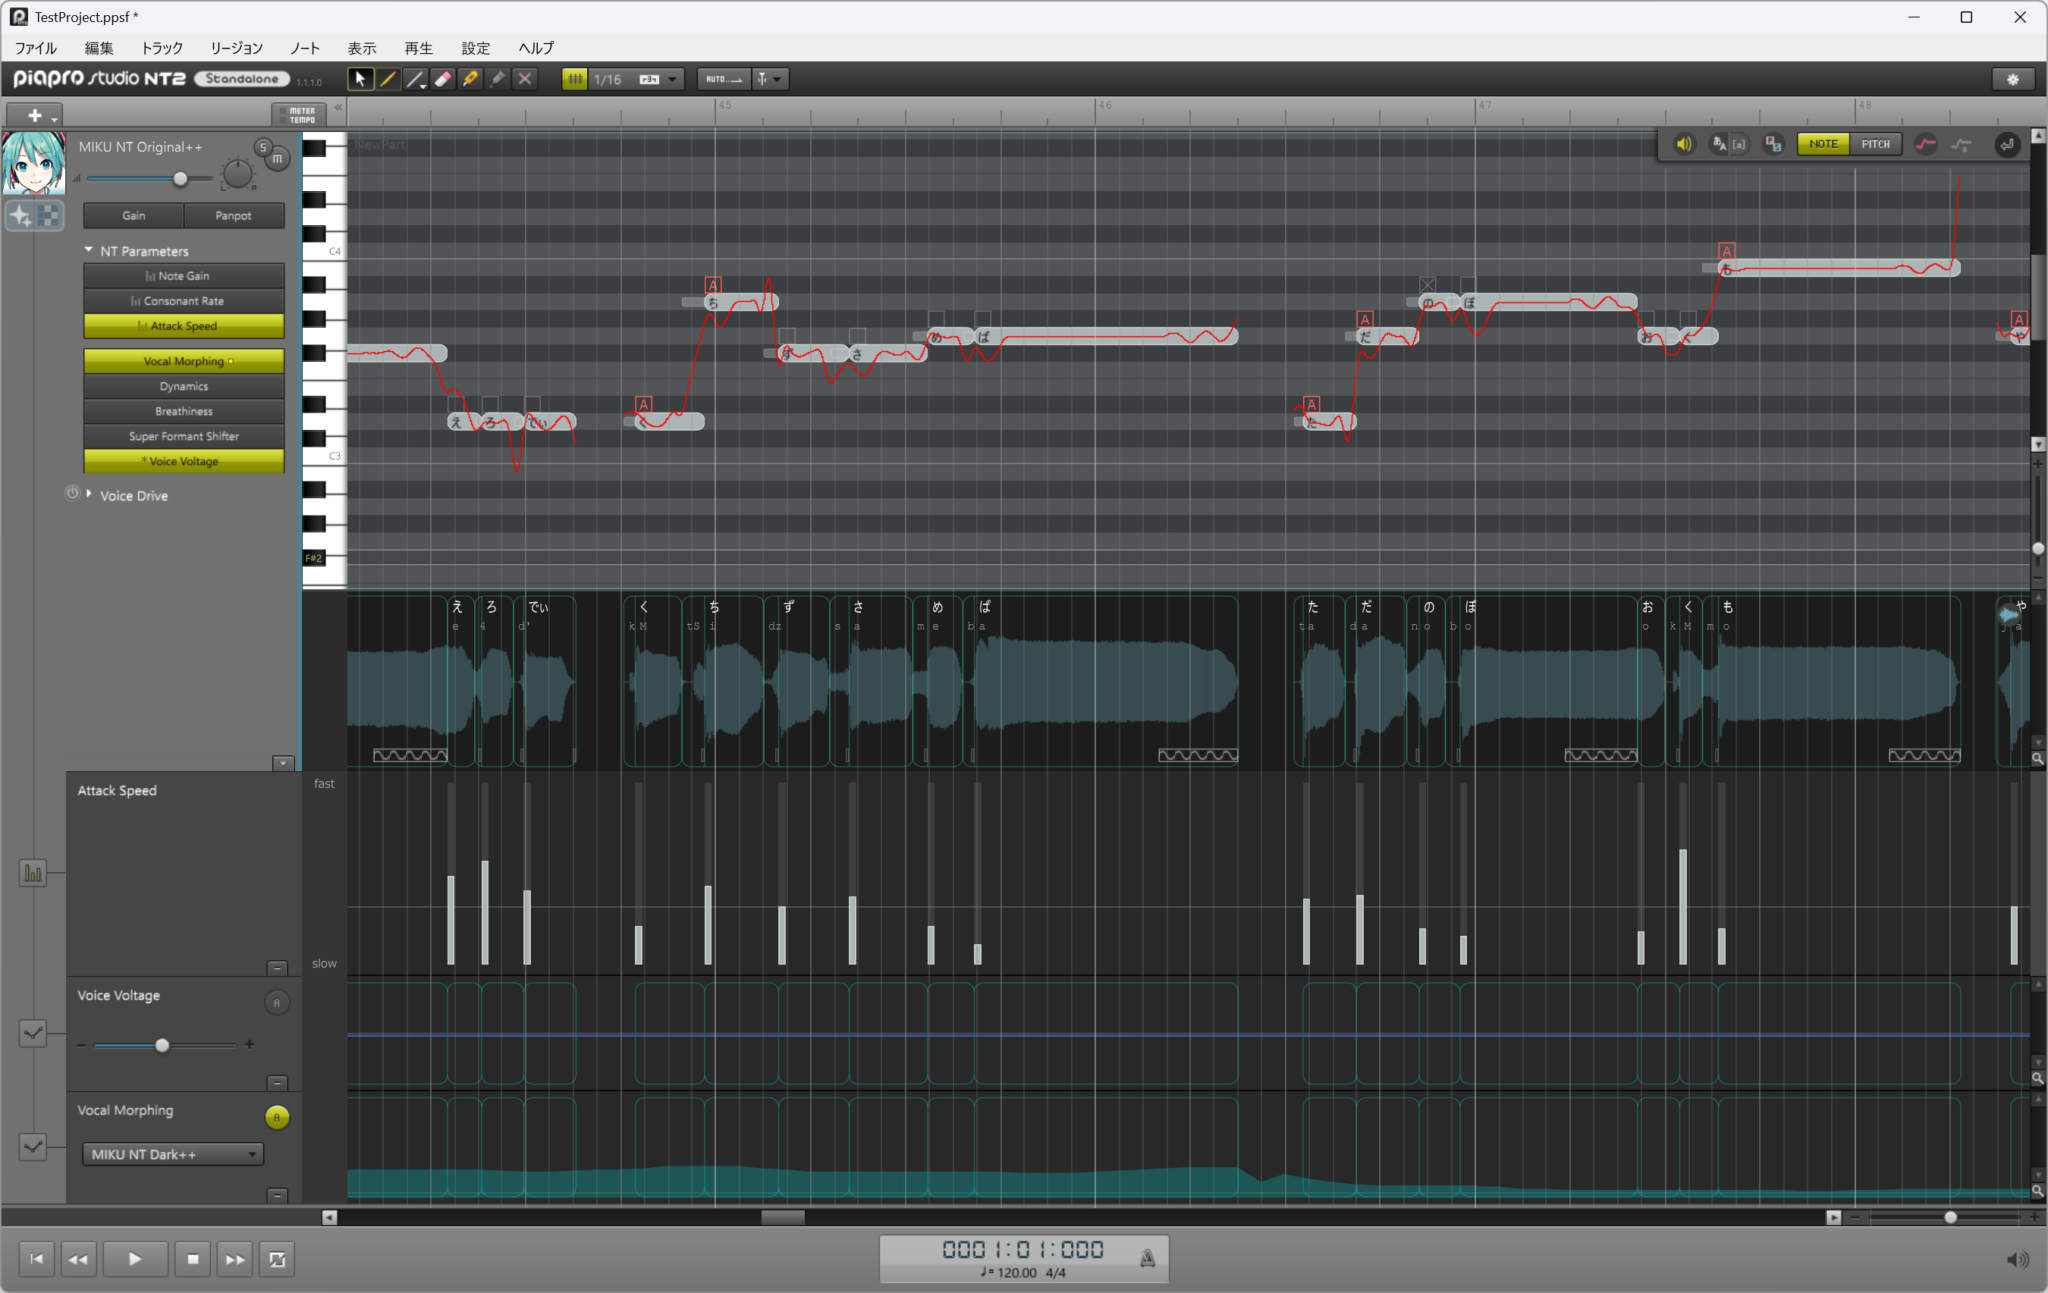Toggle the Voice Drive power button
This screenshot has height=1293, width=2048.
72,494
